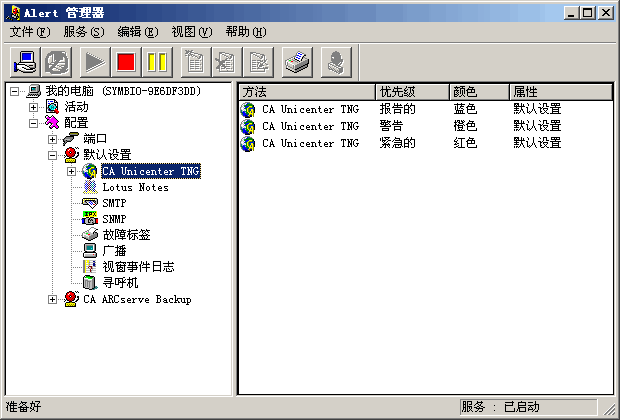Image resolution: width=620 pixels, height=420 pixels.
Task: Select the 端口 tree item
Action: click(x=95, y=139)
